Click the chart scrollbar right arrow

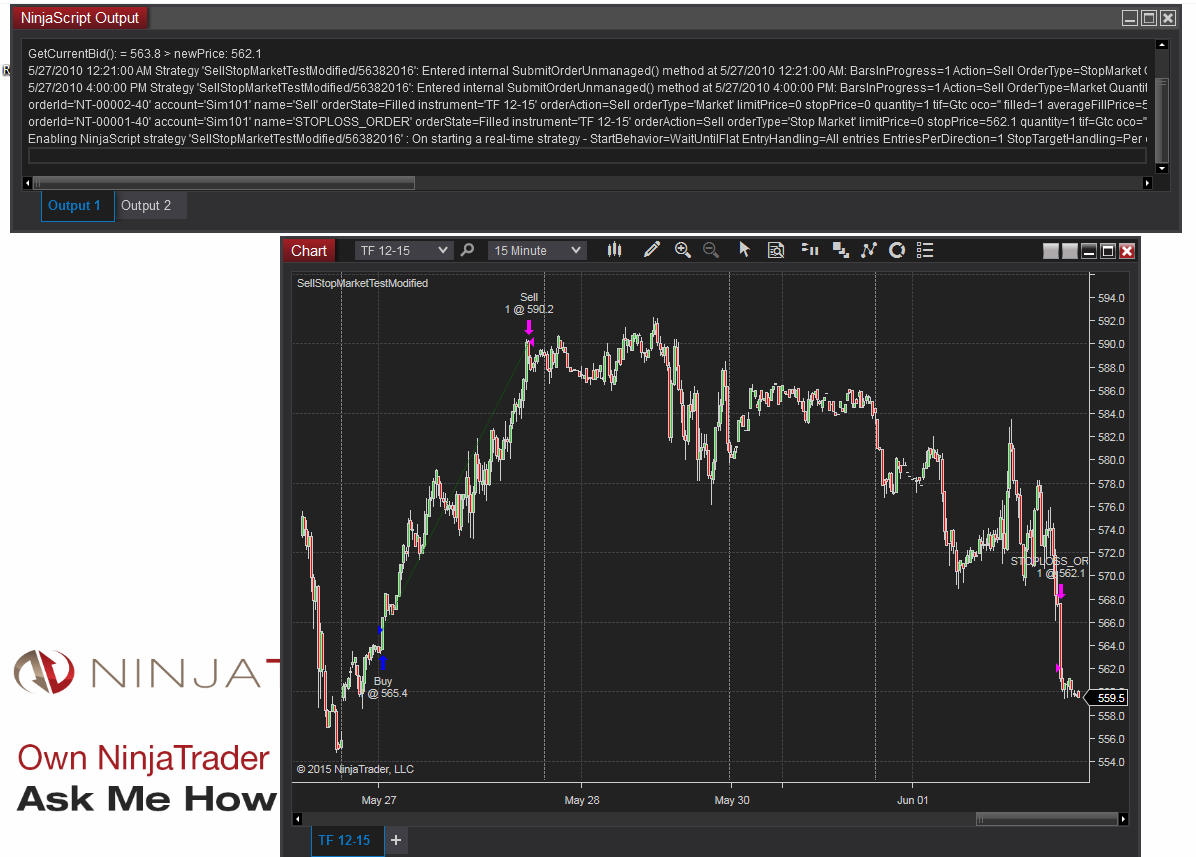[x=1123, y=819]
